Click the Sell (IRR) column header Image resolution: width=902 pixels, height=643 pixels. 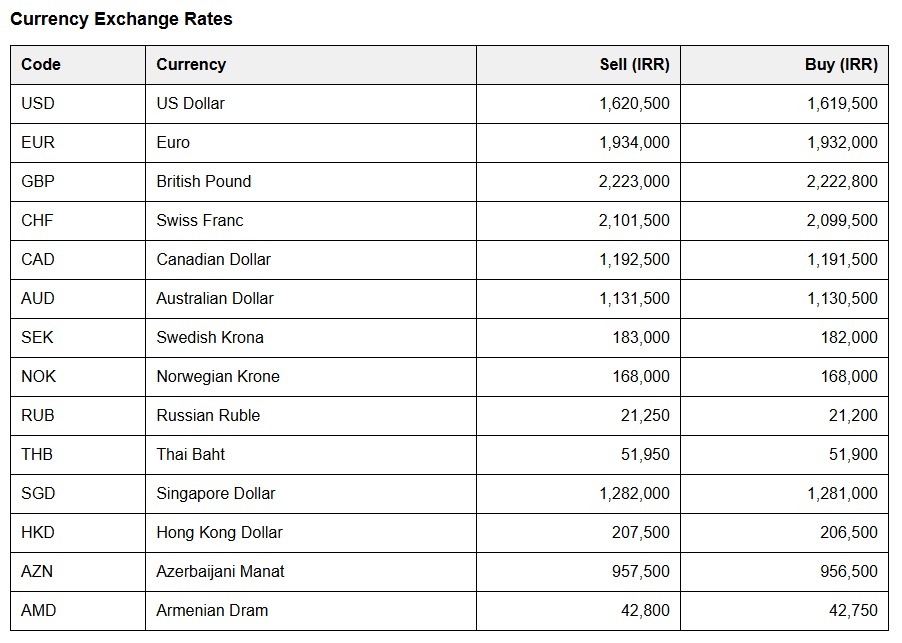point(634,65)
